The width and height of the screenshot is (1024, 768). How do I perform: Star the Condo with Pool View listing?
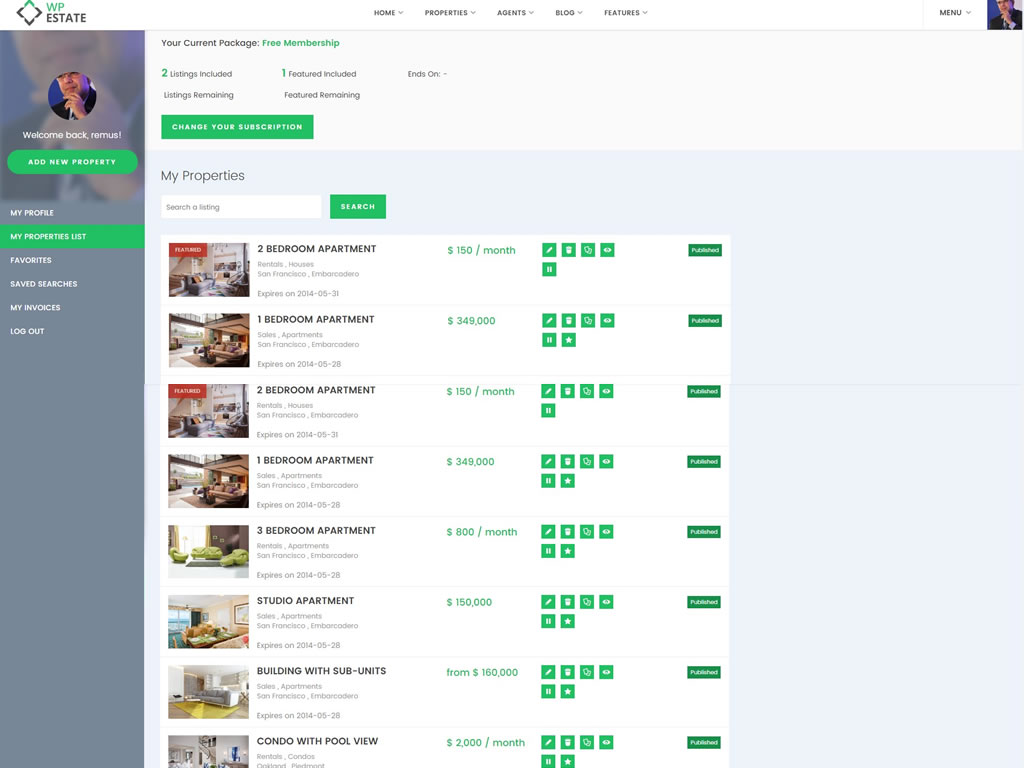[568, 761]
